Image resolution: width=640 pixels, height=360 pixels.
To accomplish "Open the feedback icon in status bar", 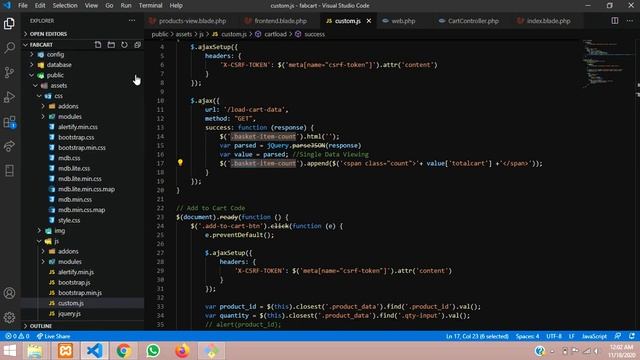I will tap(618, 336).
